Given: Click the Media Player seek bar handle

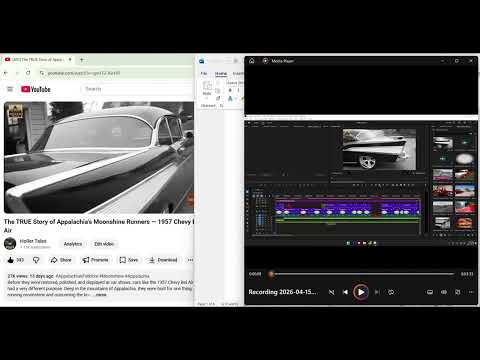Looking at the screenshot, I should coord(271,274).
